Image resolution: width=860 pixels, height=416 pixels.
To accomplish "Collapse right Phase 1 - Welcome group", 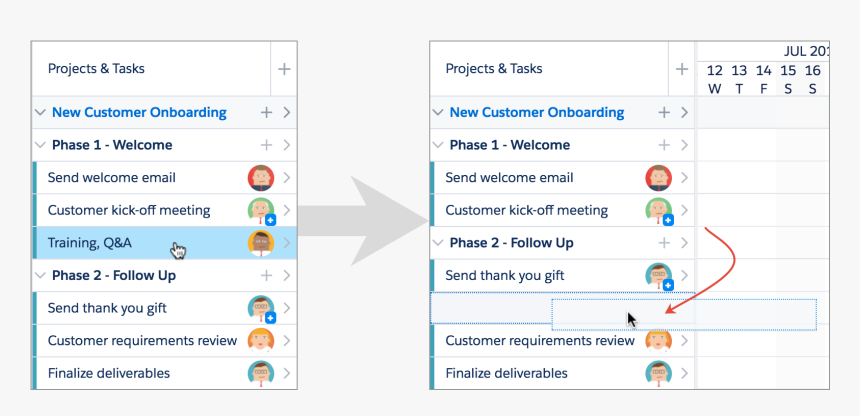I will click(438, 145).
